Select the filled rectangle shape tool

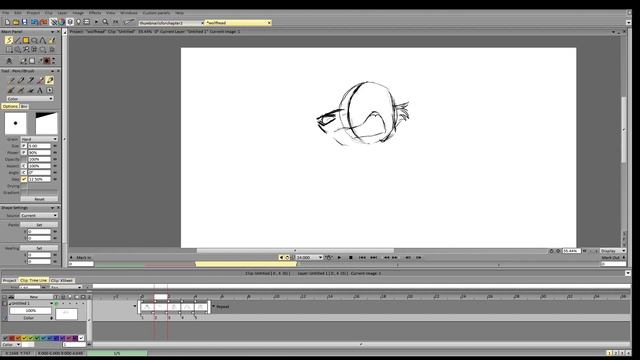pos(26,40)
